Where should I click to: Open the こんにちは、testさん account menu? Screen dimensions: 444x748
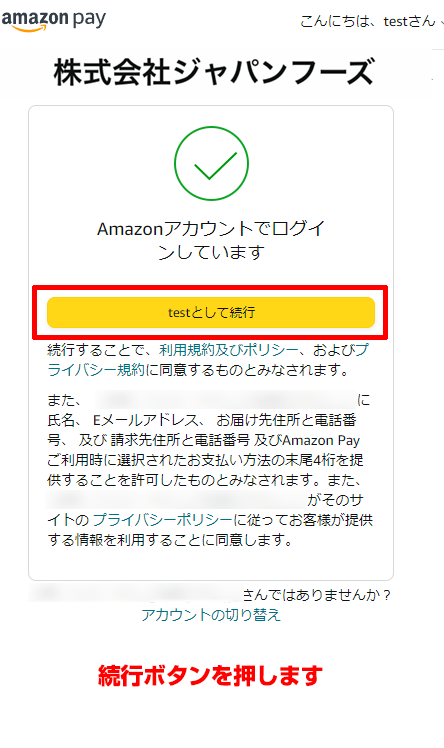tap(371, 21)
